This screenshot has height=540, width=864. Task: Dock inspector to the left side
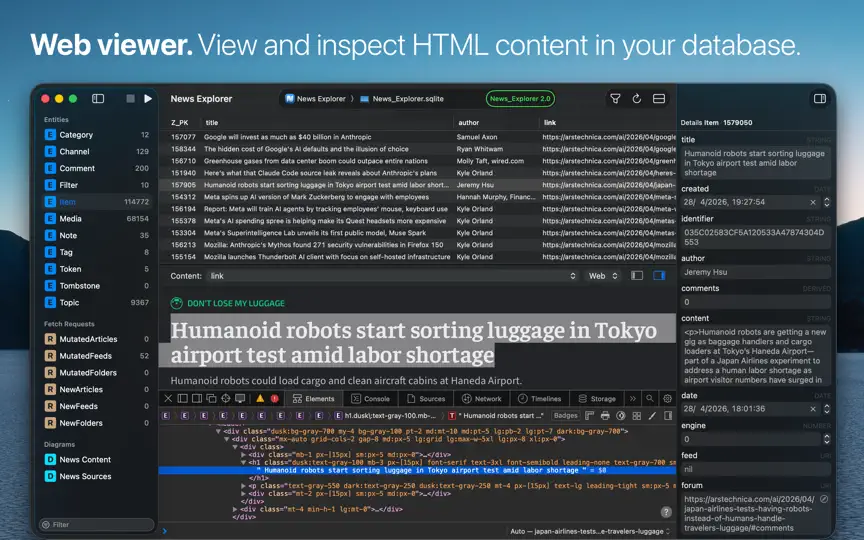coord(182,398)
